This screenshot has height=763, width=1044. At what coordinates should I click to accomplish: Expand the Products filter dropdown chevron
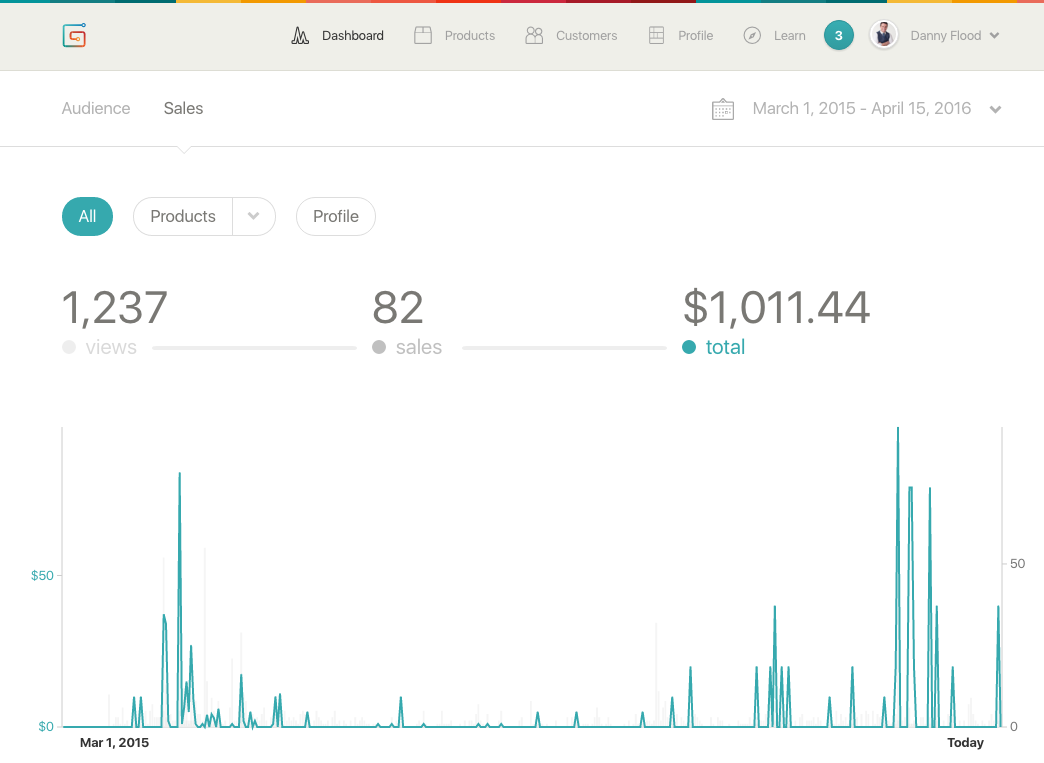254,216
